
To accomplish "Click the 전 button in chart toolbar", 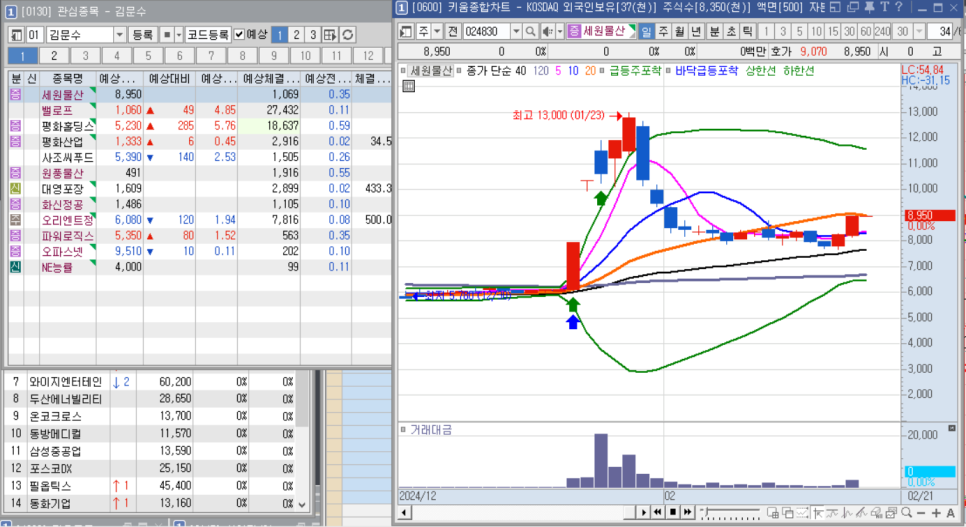I will (x=453, y=31).
